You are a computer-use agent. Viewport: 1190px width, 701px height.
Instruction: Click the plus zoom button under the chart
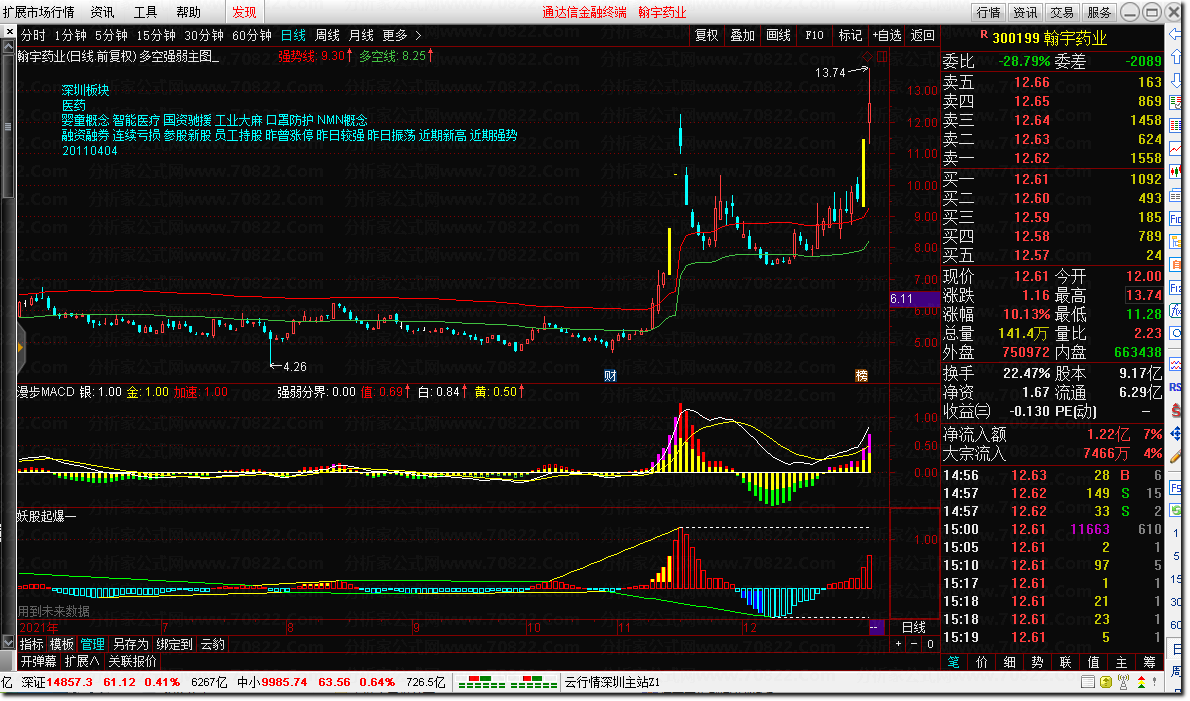899,644
